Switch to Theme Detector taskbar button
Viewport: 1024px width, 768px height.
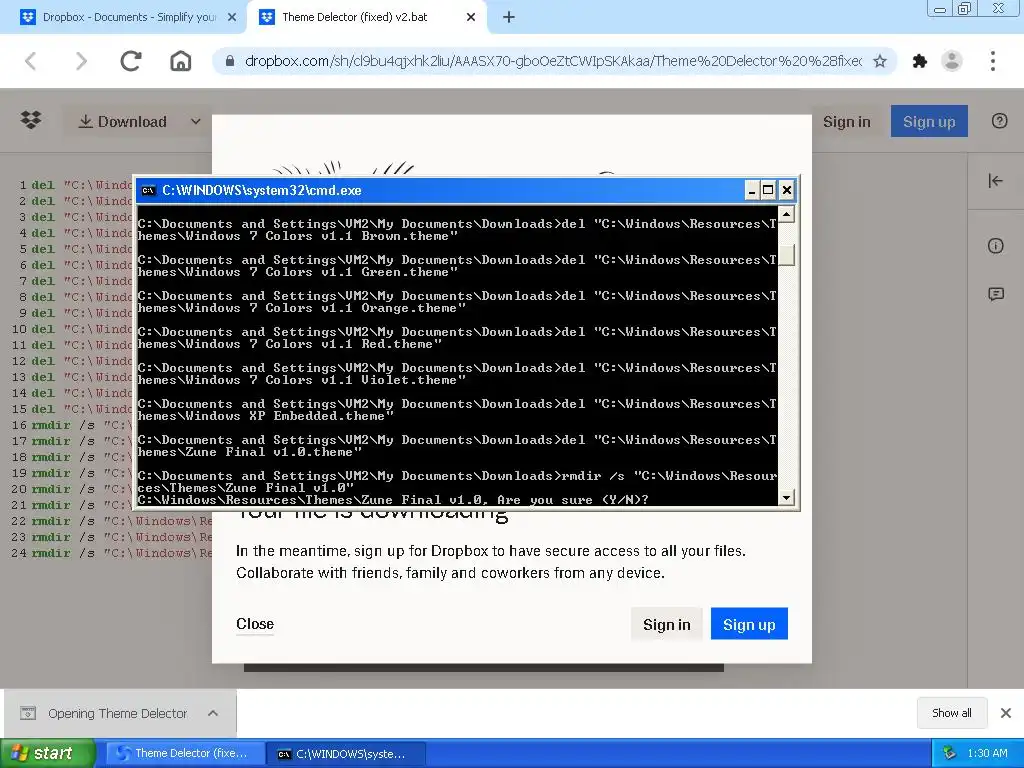(185, 753)
